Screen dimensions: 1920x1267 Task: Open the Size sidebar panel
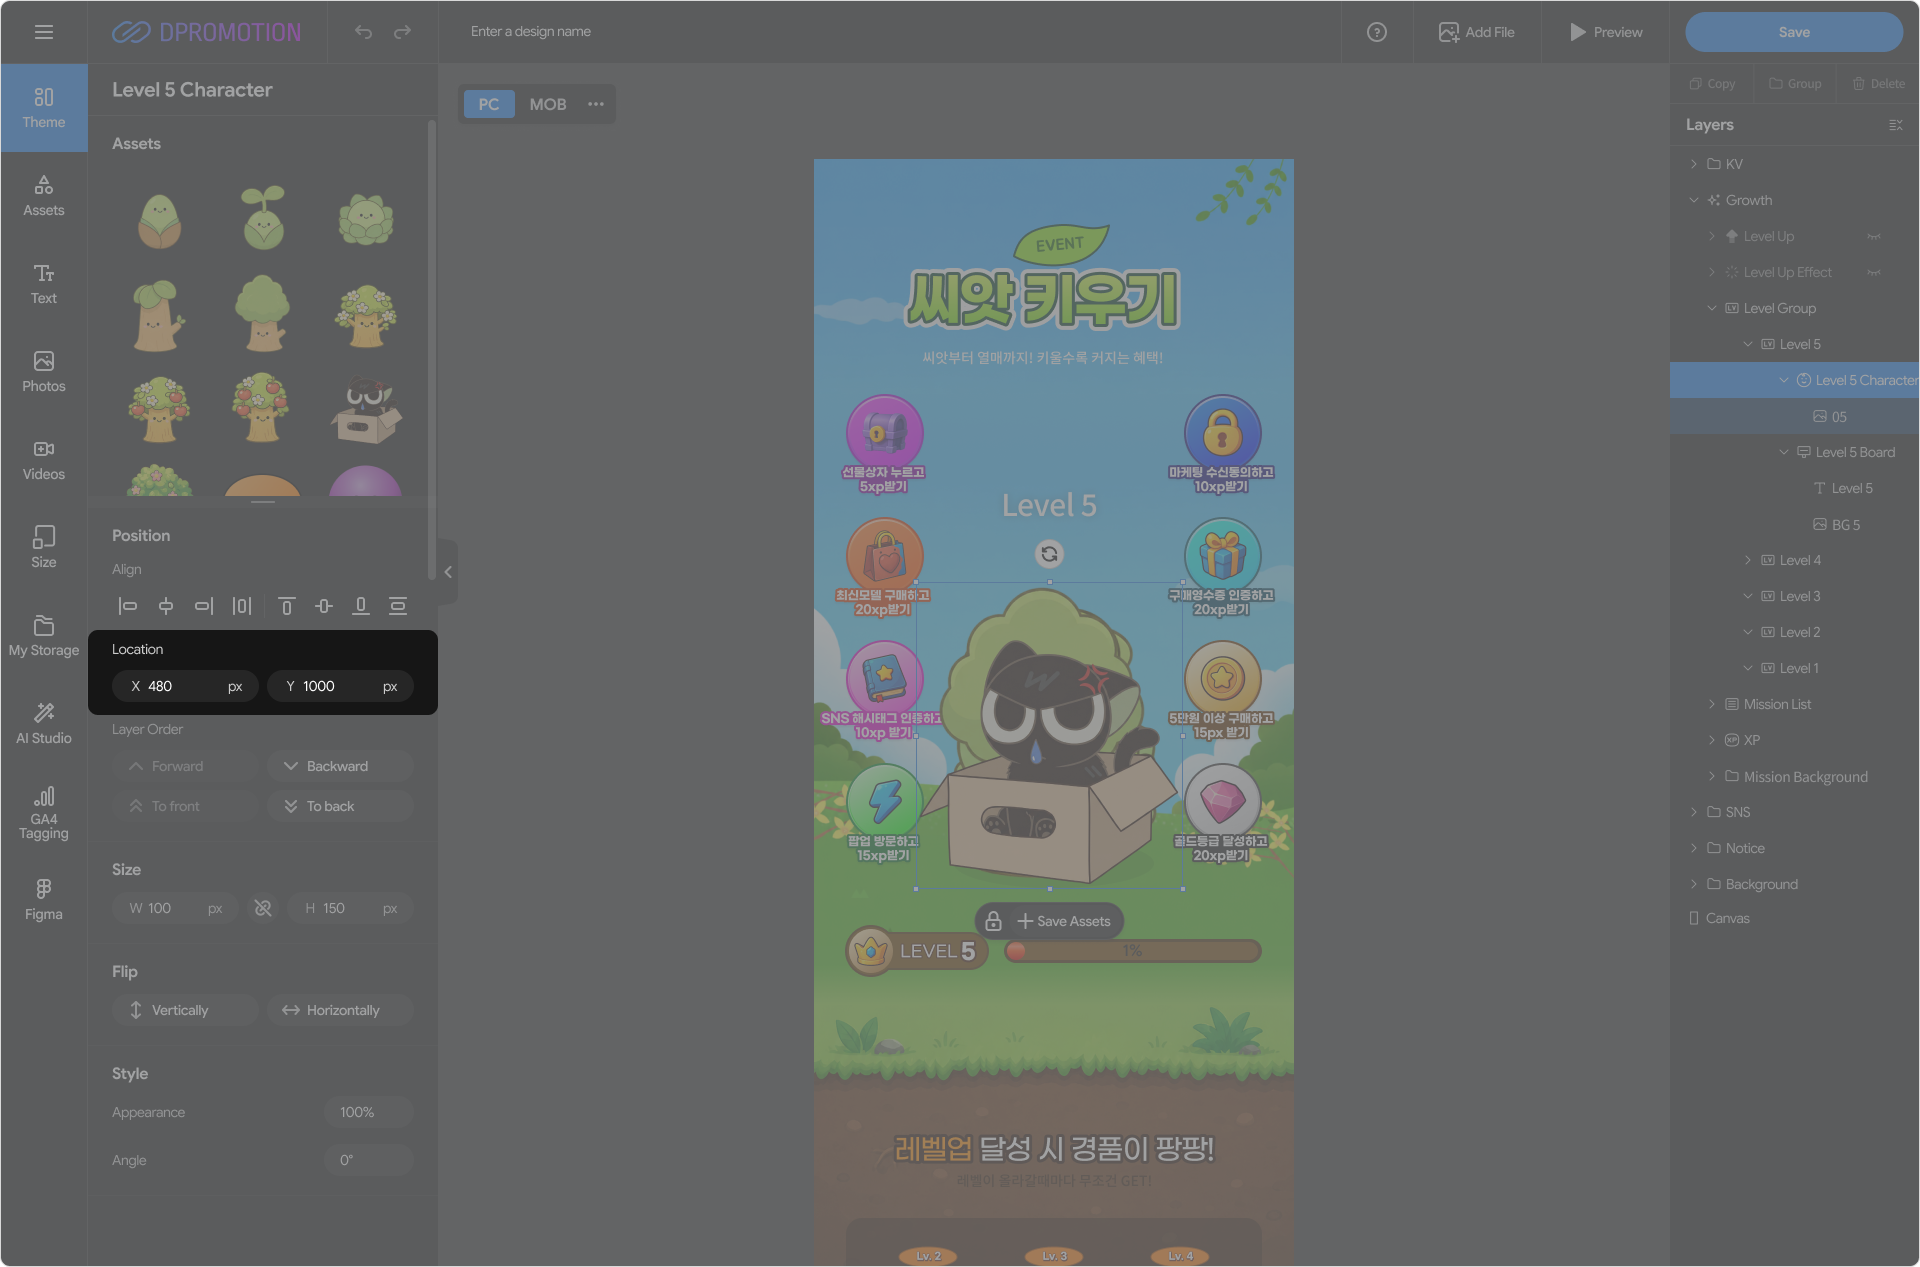point(44,548)
